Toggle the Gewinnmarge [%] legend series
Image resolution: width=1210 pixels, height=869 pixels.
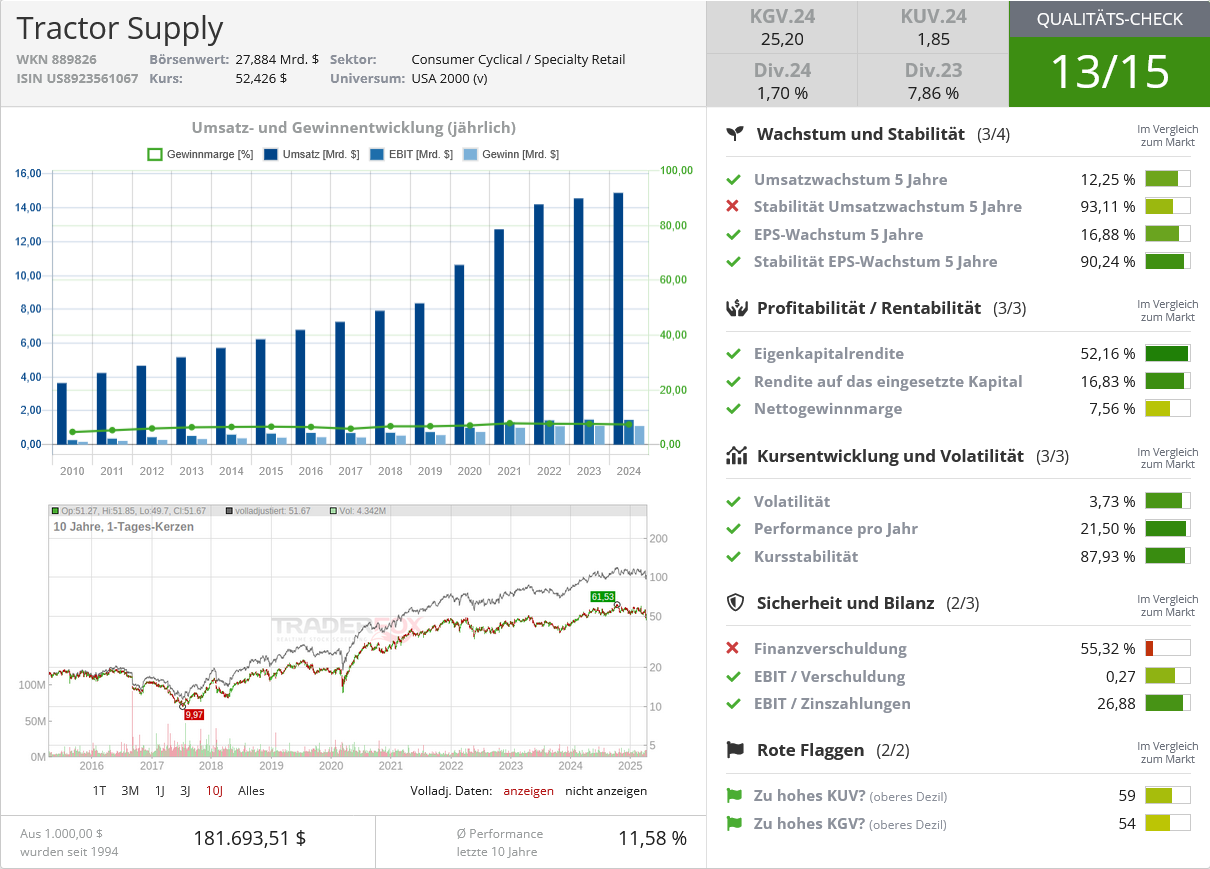(x=200, y=155)
